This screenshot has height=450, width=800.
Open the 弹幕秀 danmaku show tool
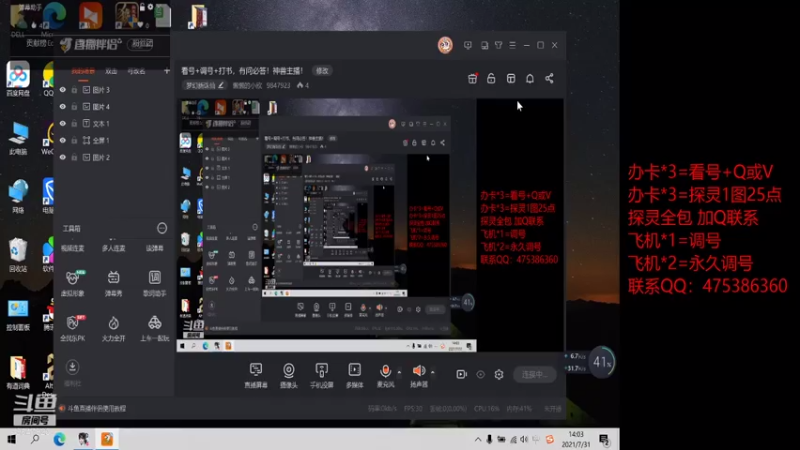tap(113, 283)
